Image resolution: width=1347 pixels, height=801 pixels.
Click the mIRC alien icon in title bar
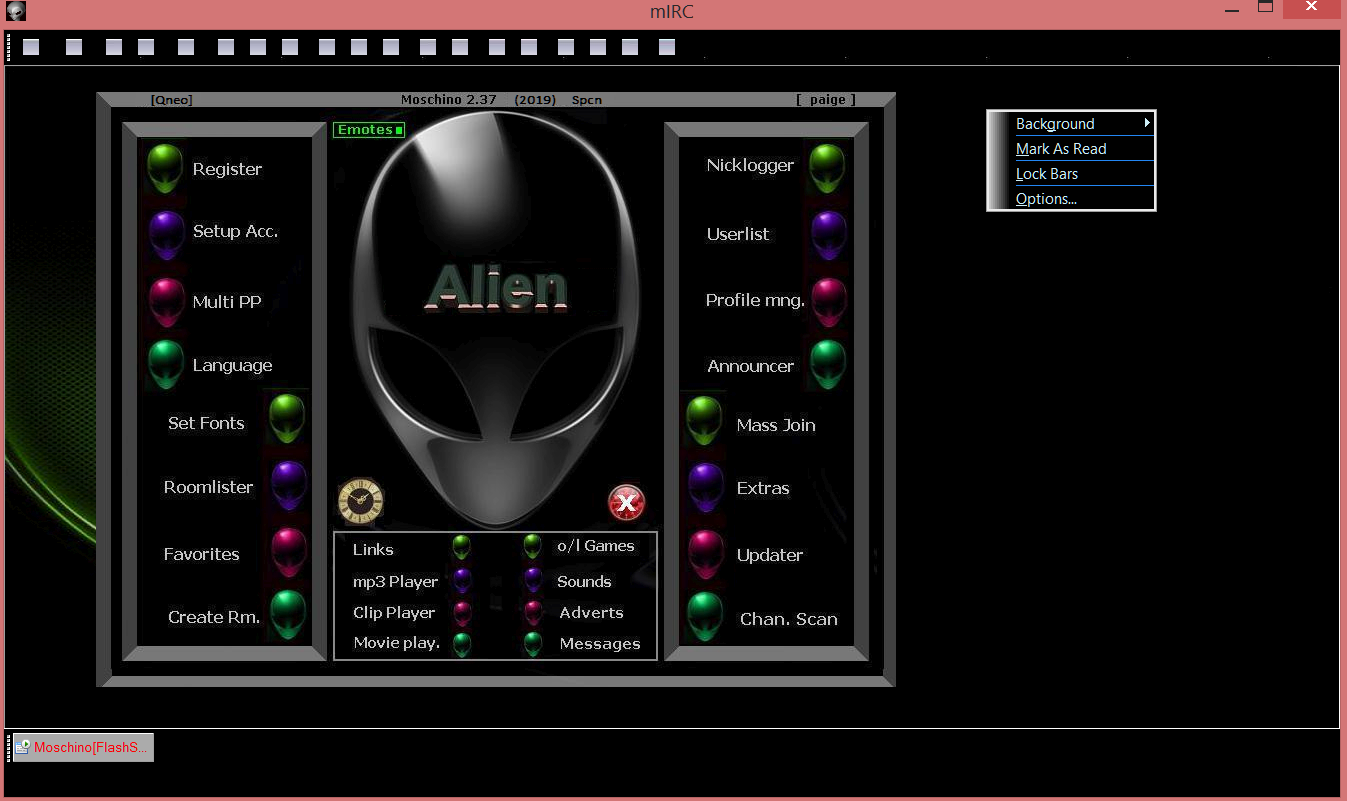point(15,12)
